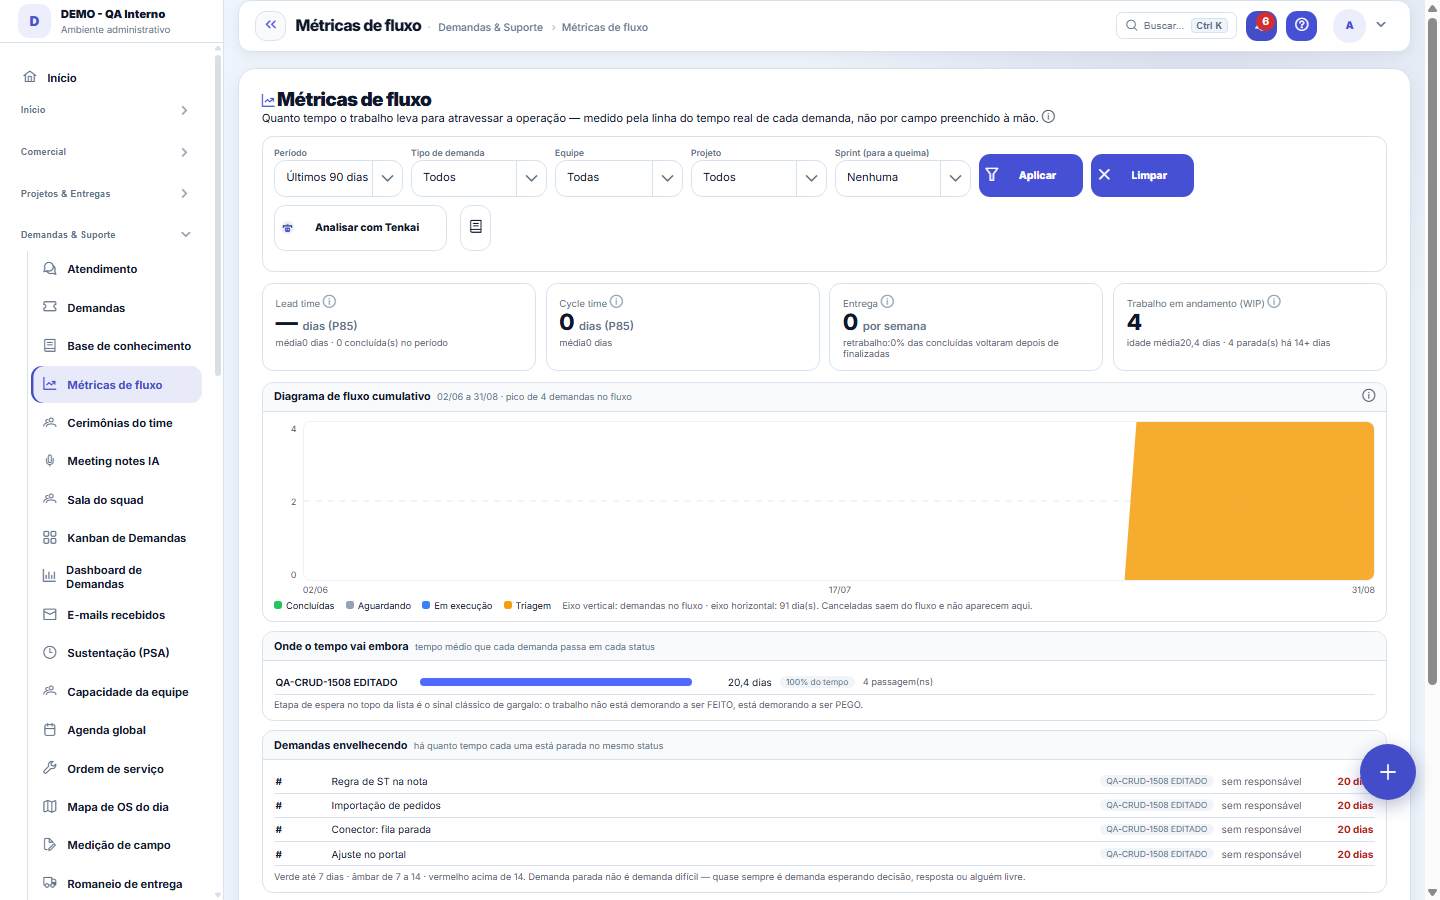Click Concluídas legend item
The width and height of the screenshot is (1440, 900).
tap(304, 606)
